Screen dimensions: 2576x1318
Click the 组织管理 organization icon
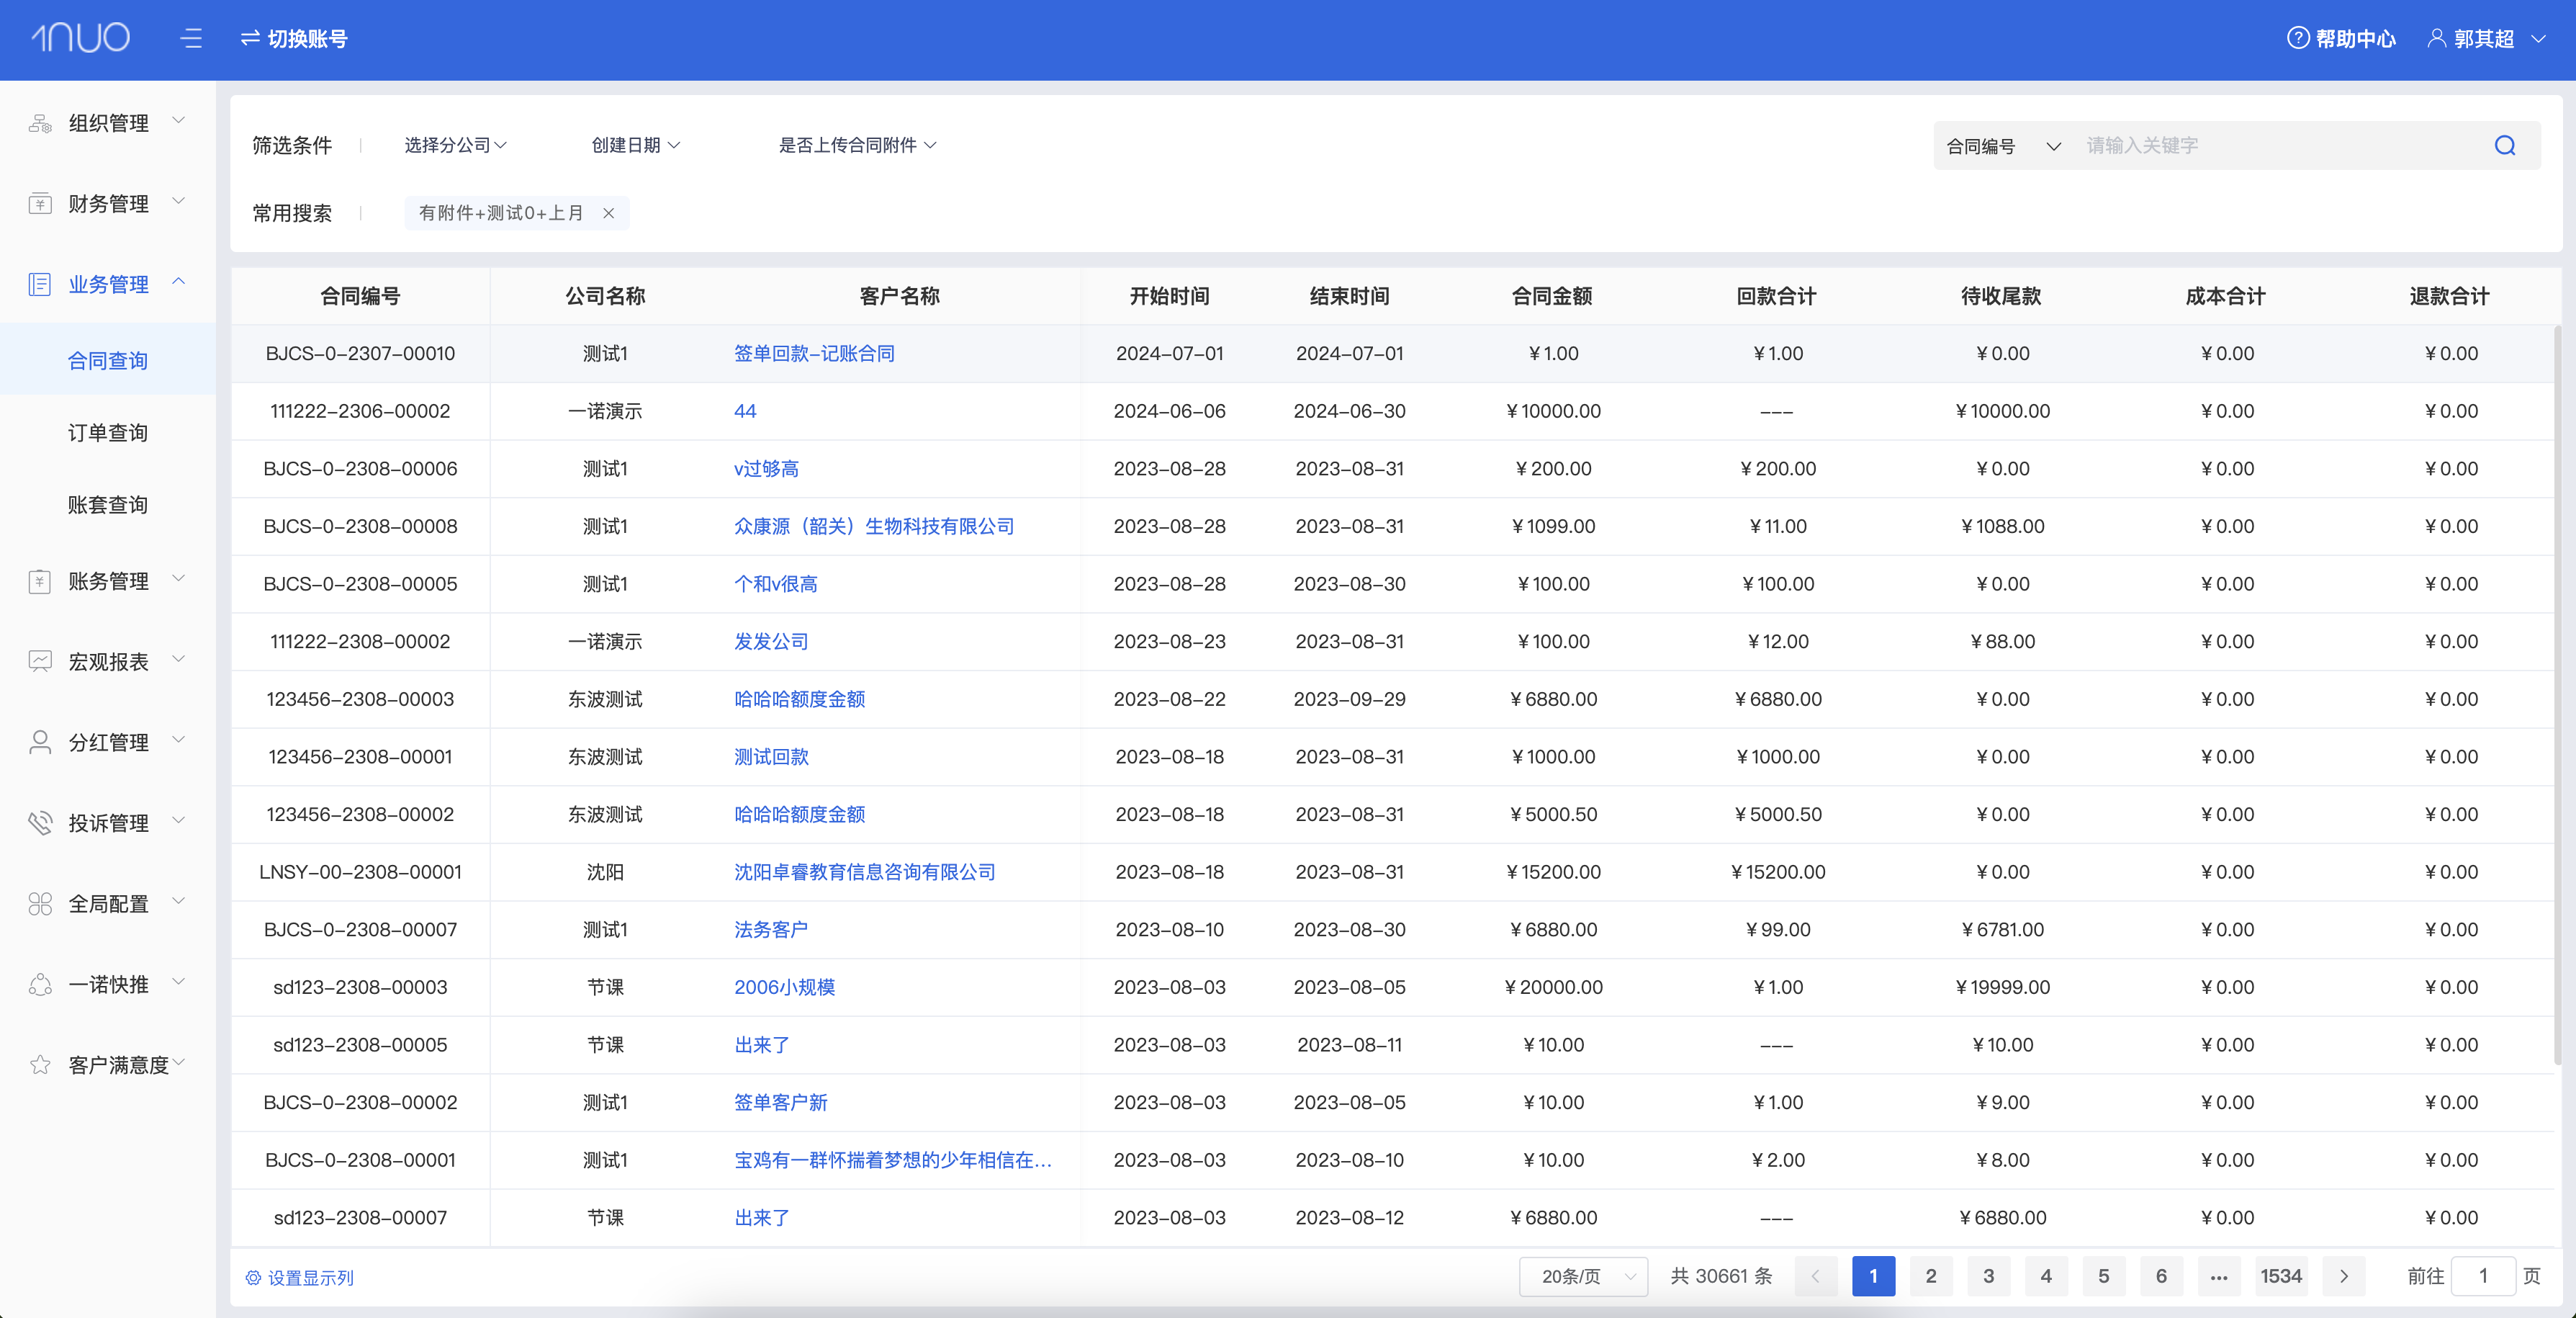[40, 123]
